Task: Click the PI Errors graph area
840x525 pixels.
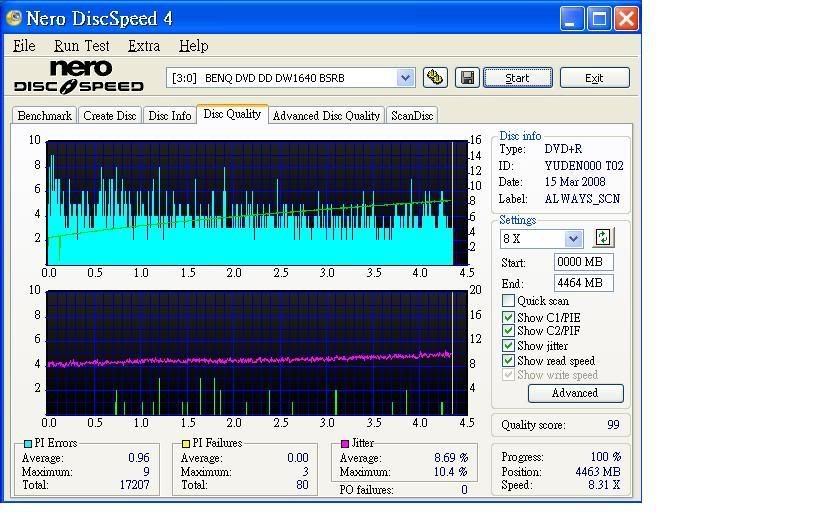Action: point(257,203)
